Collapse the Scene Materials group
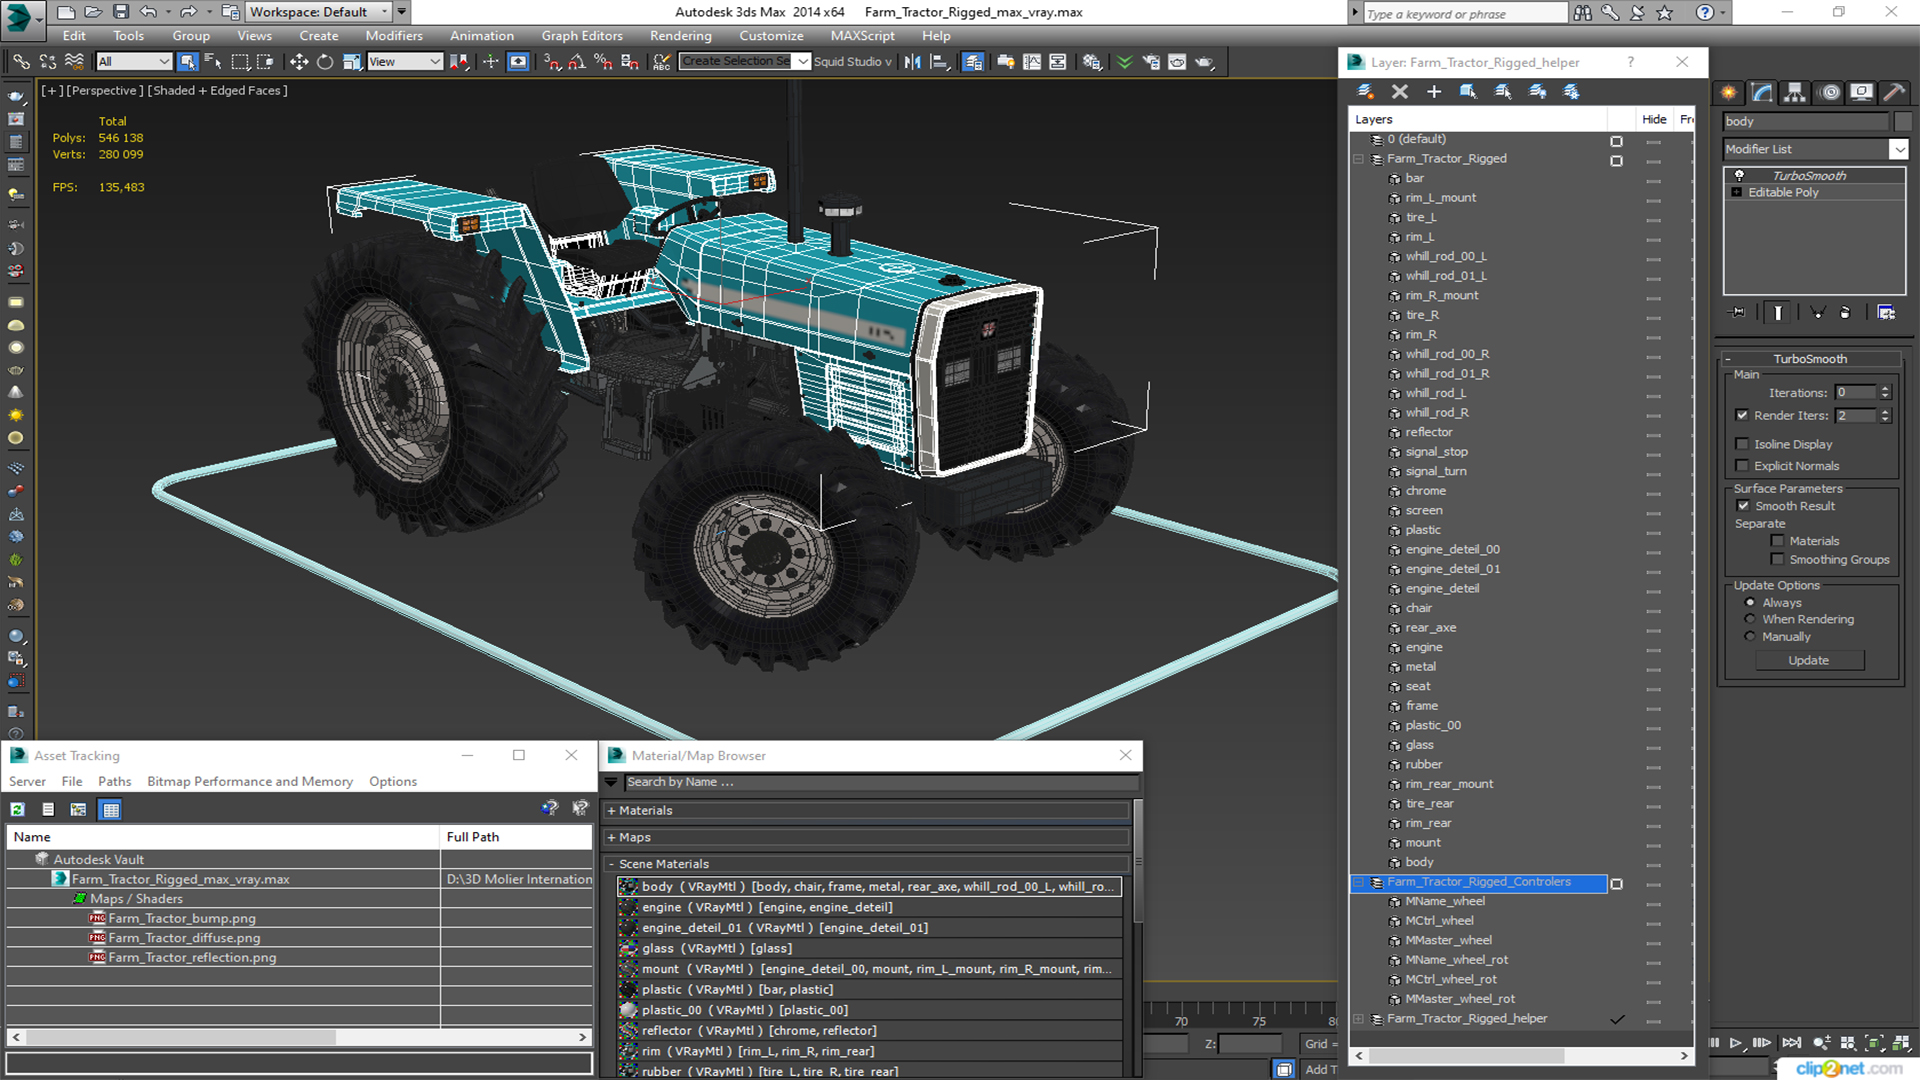 (x=612, y=864)
